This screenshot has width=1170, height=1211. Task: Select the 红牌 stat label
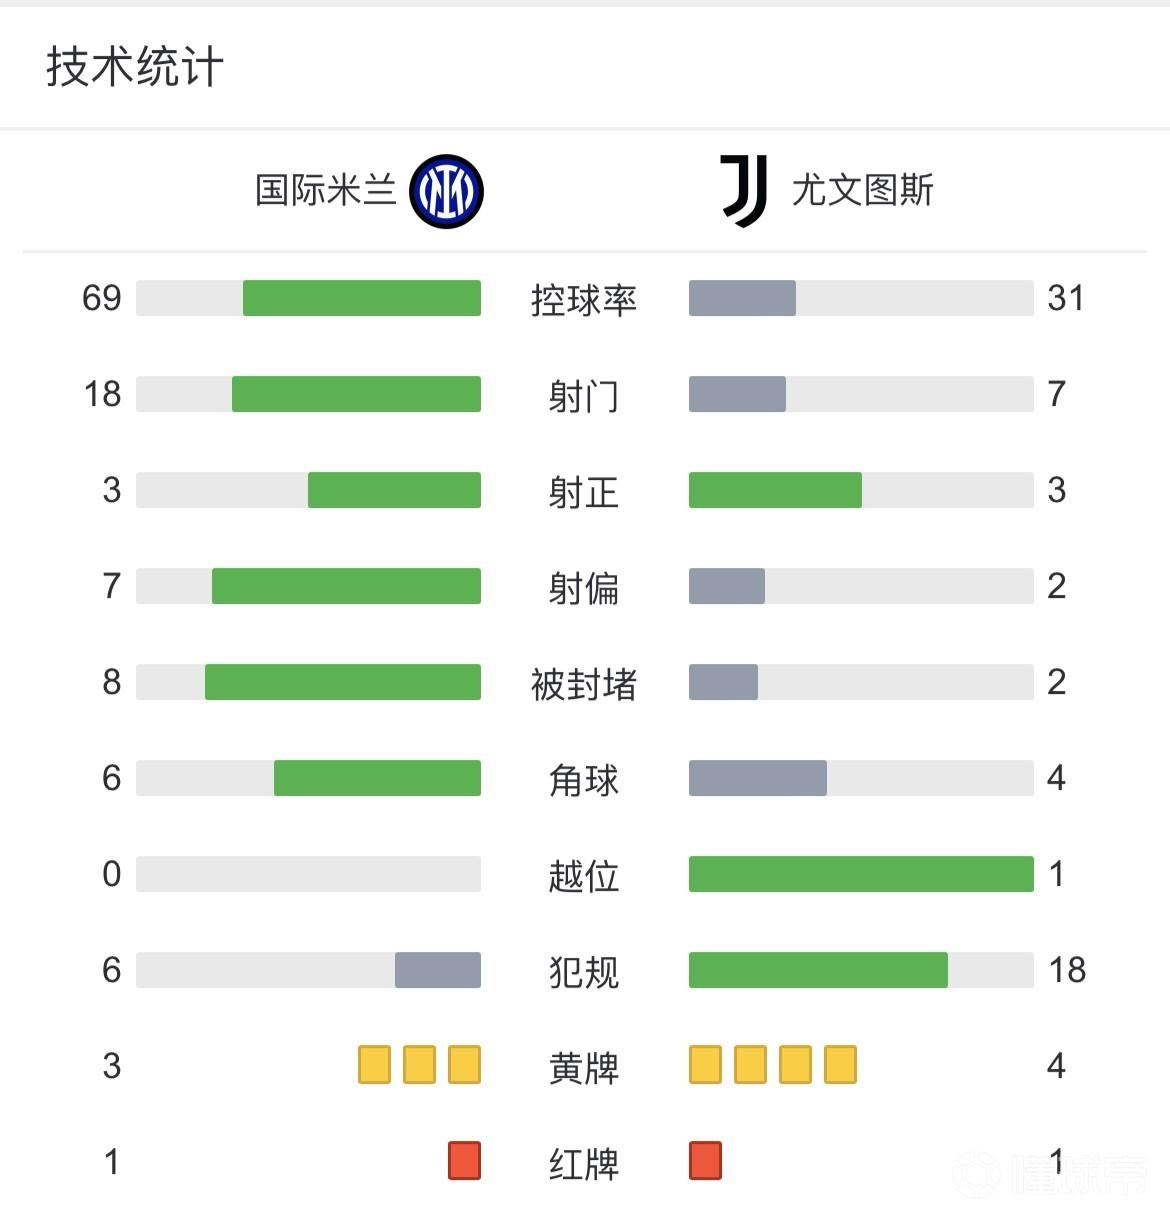584,1163
